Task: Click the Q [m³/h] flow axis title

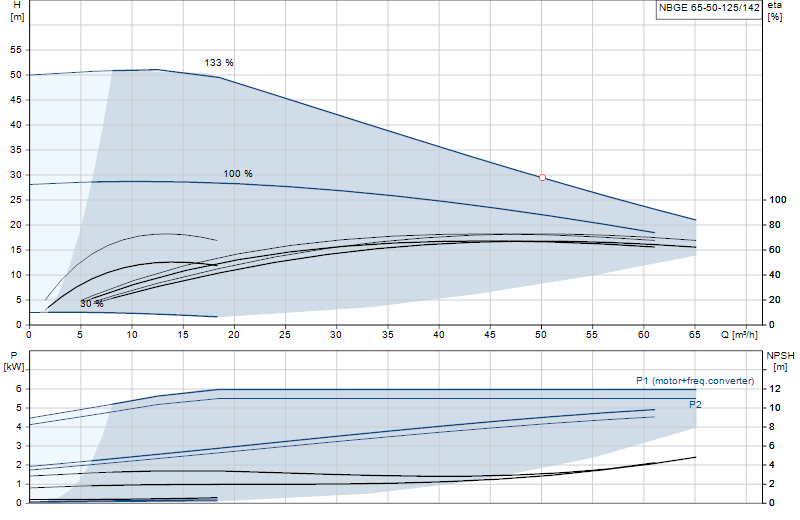Action: pos(739,335)
